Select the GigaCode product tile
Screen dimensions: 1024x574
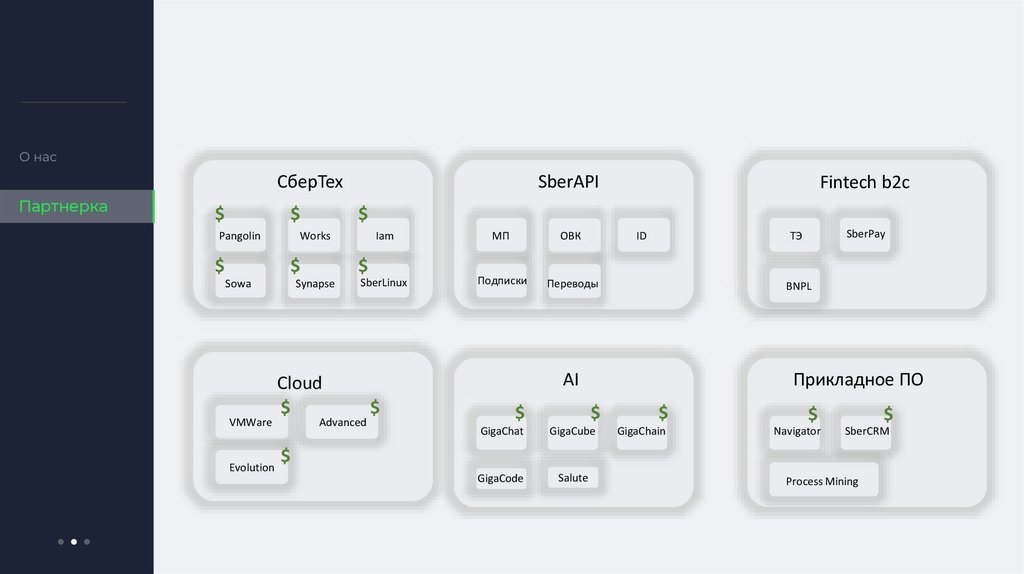tap(500, 478)
